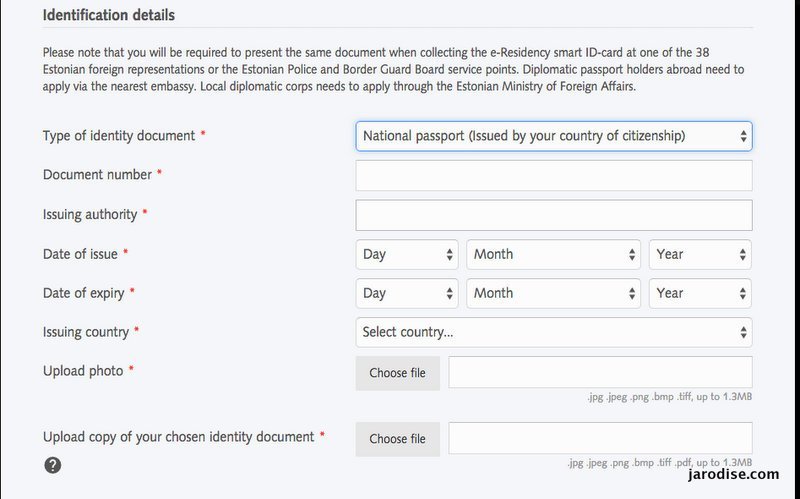The image size is (800, 499).
Task: Click the Upload photo file name box
Action: (x=600, y=372)
